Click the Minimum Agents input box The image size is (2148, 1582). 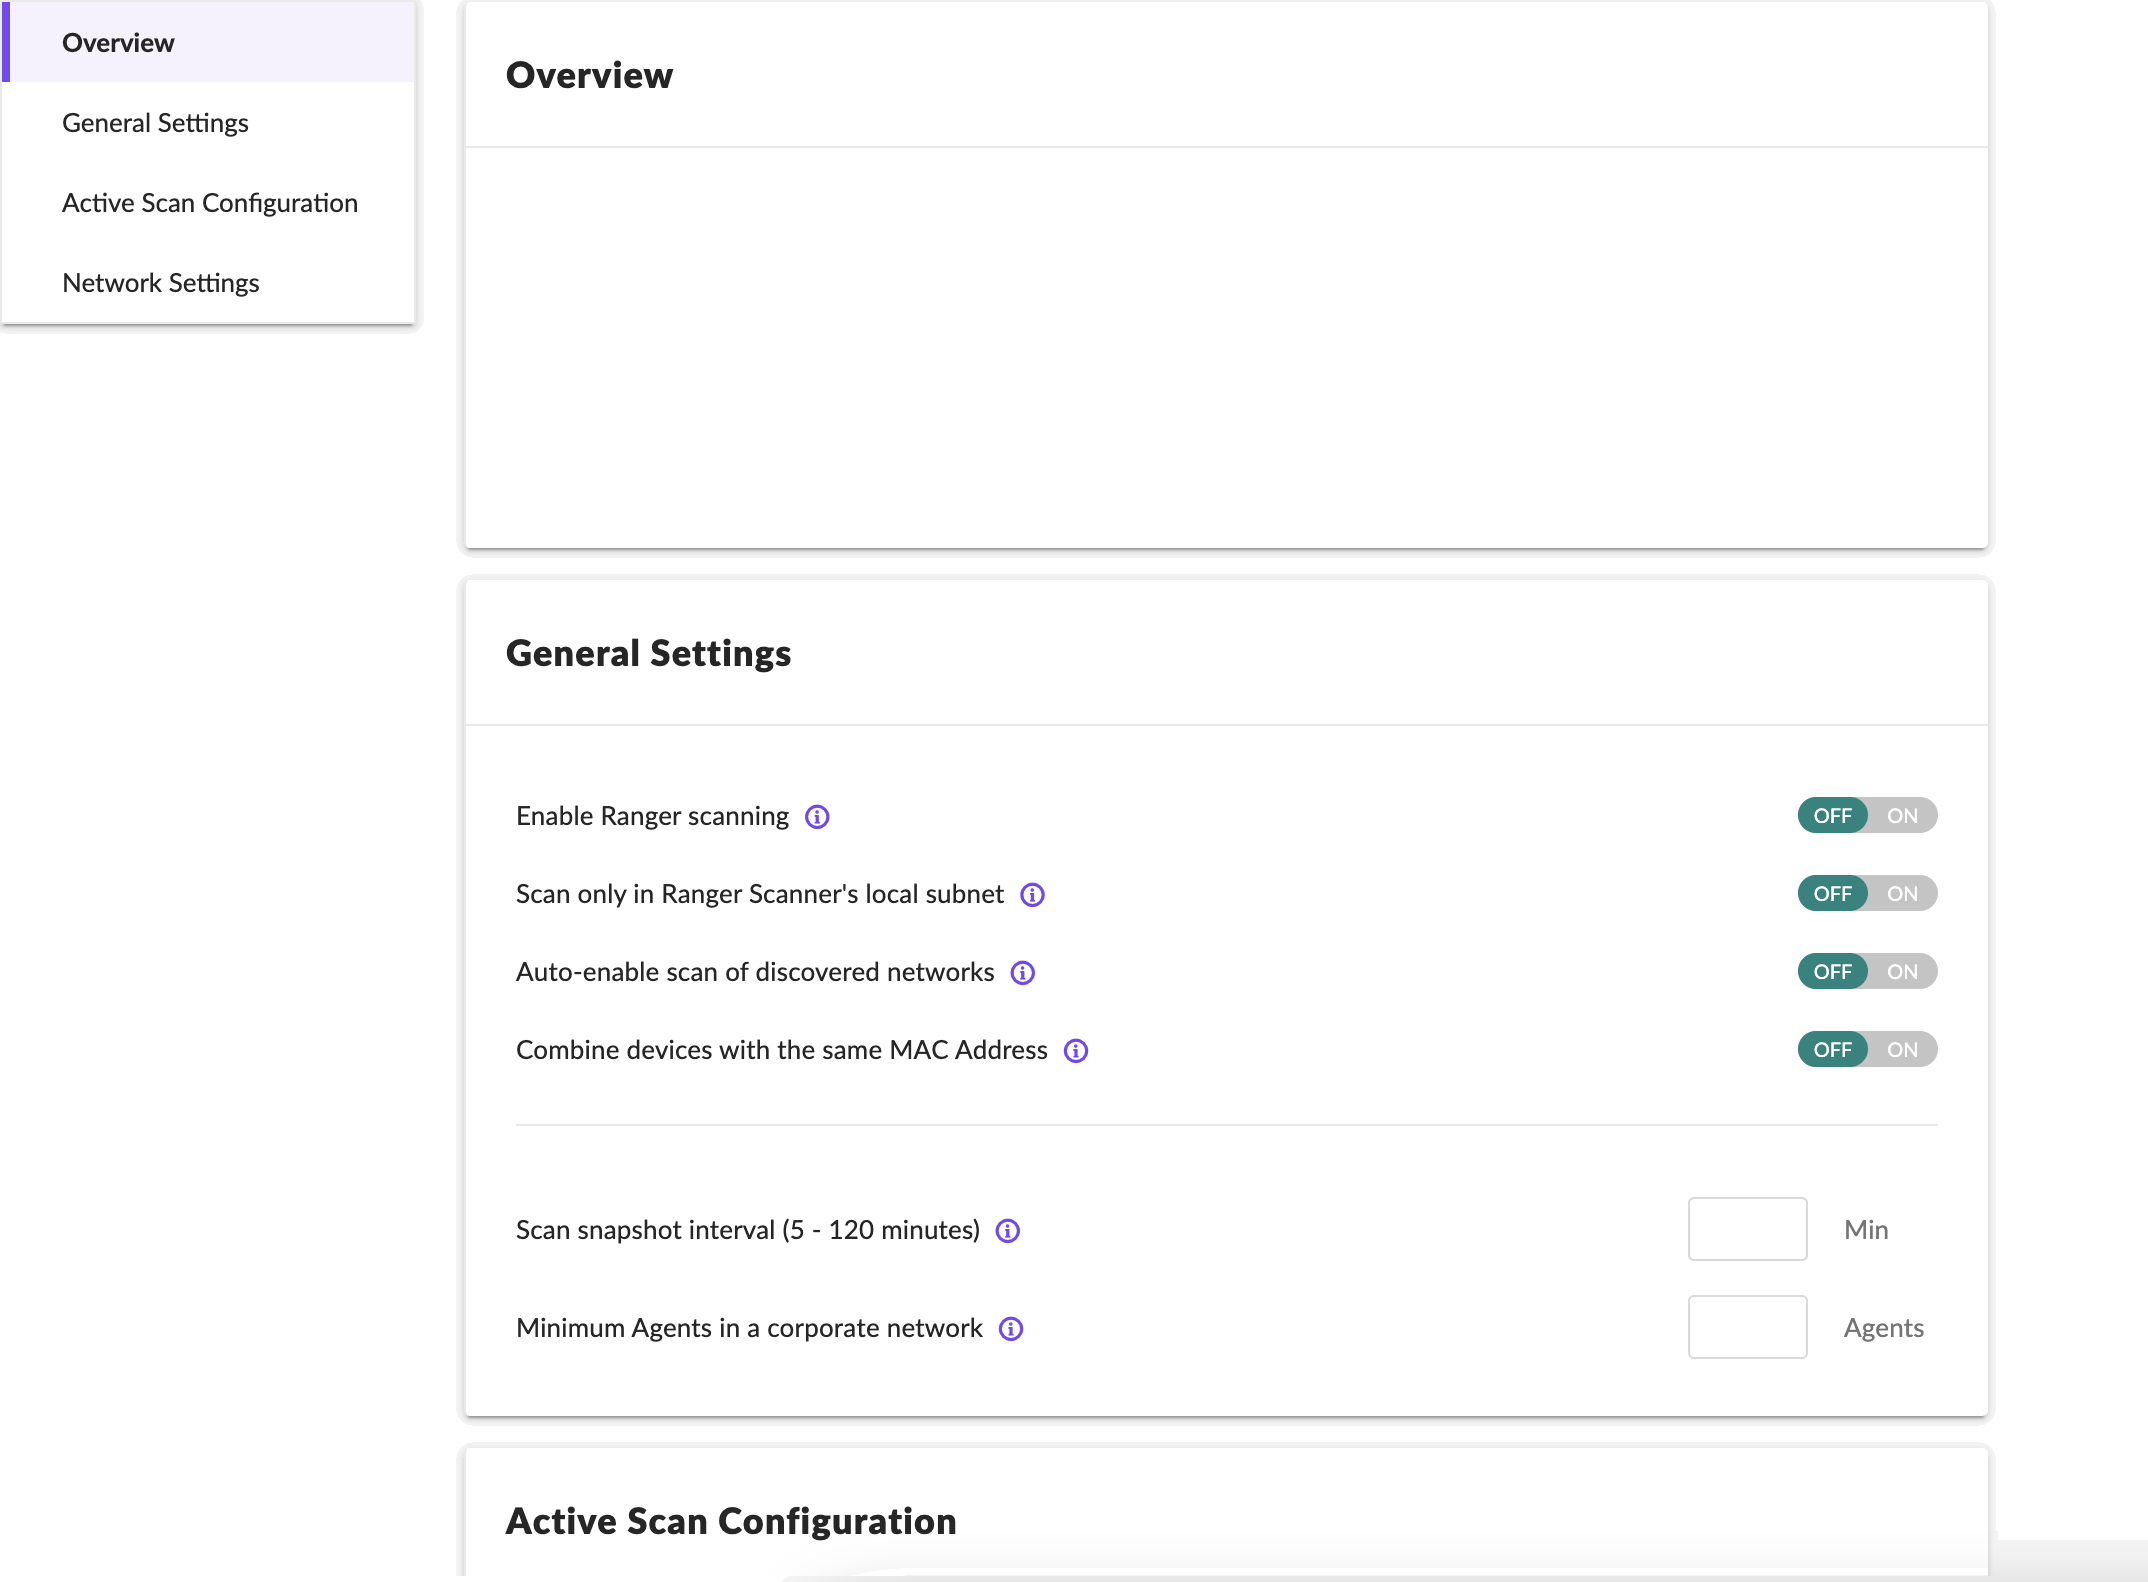point(1746,1327)
